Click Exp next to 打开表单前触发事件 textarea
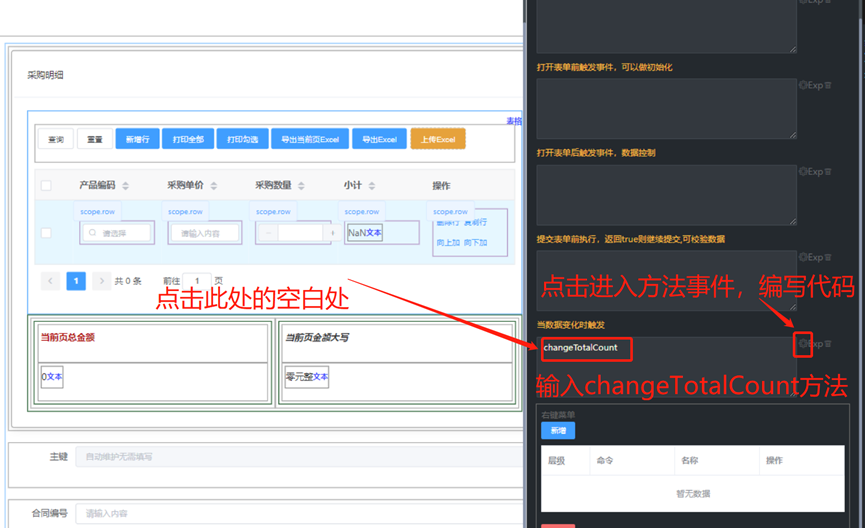Screen dimensions: 865x528 point(815,85)
